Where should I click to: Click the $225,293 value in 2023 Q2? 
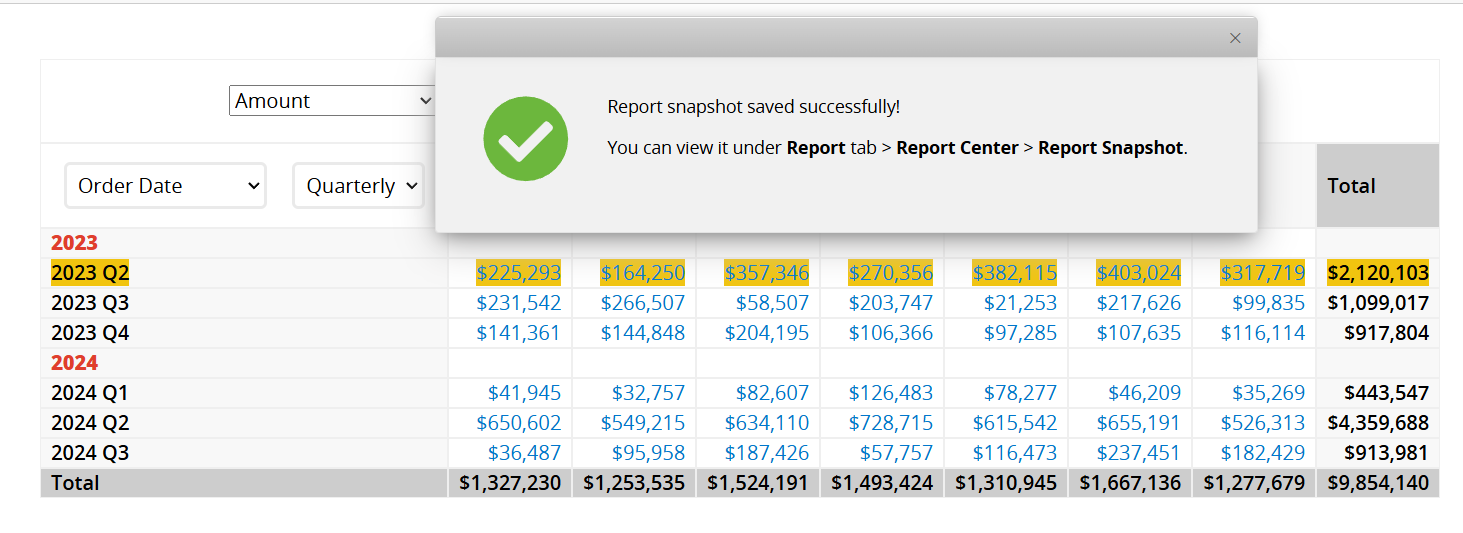point(518,273)
